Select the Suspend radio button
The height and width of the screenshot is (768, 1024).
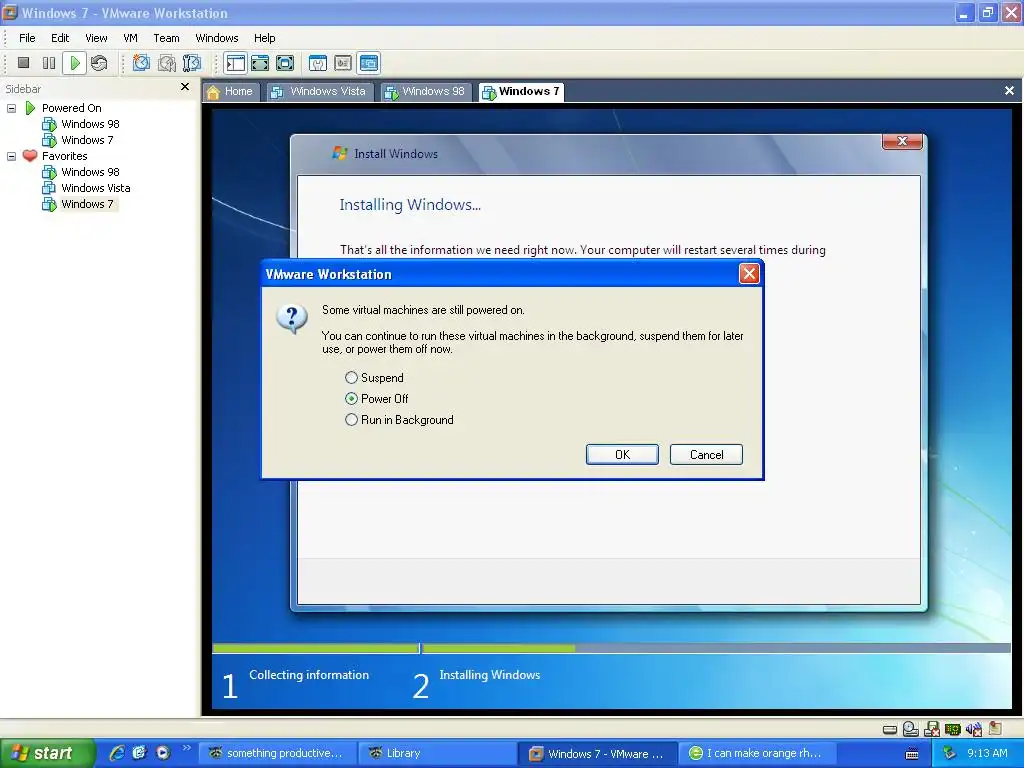[351, 377]
